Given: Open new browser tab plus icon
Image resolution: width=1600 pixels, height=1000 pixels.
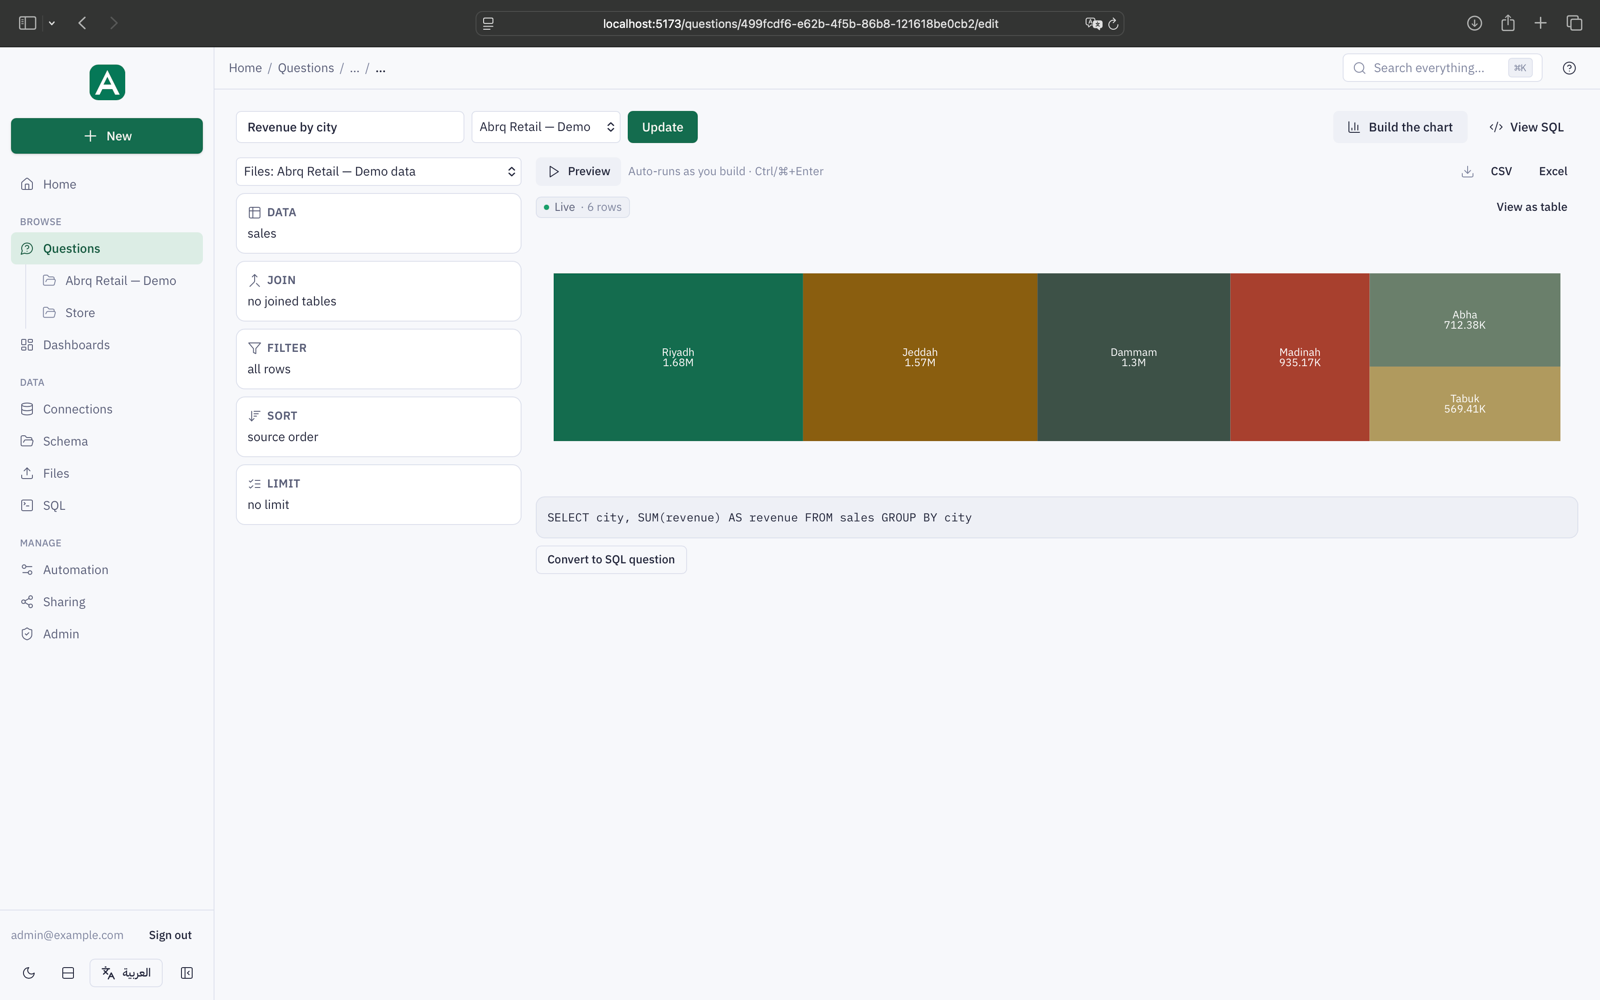Looking at the screenshot, I should (x=1541, y=23).
